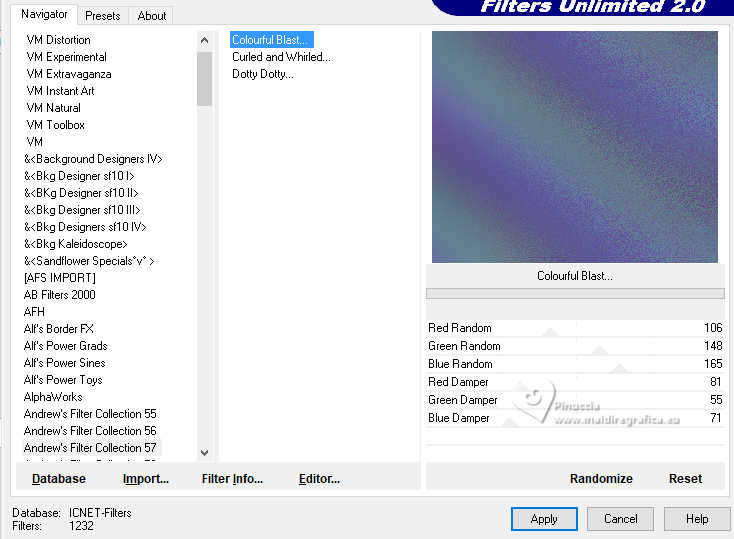The height and width of the screenshot is (539, 734).
Task: Select &<Sandflower Specials°v°> category
Action: 89,261
